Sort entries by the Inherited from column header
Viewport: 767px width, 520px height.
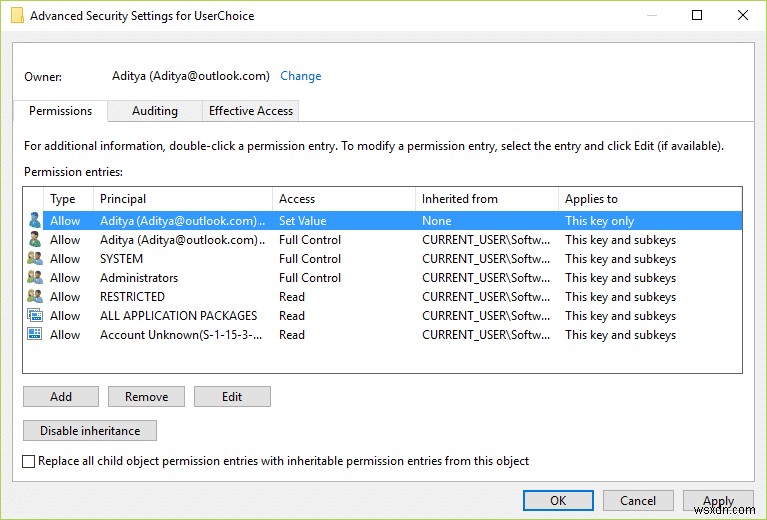[x=486, y=199]
